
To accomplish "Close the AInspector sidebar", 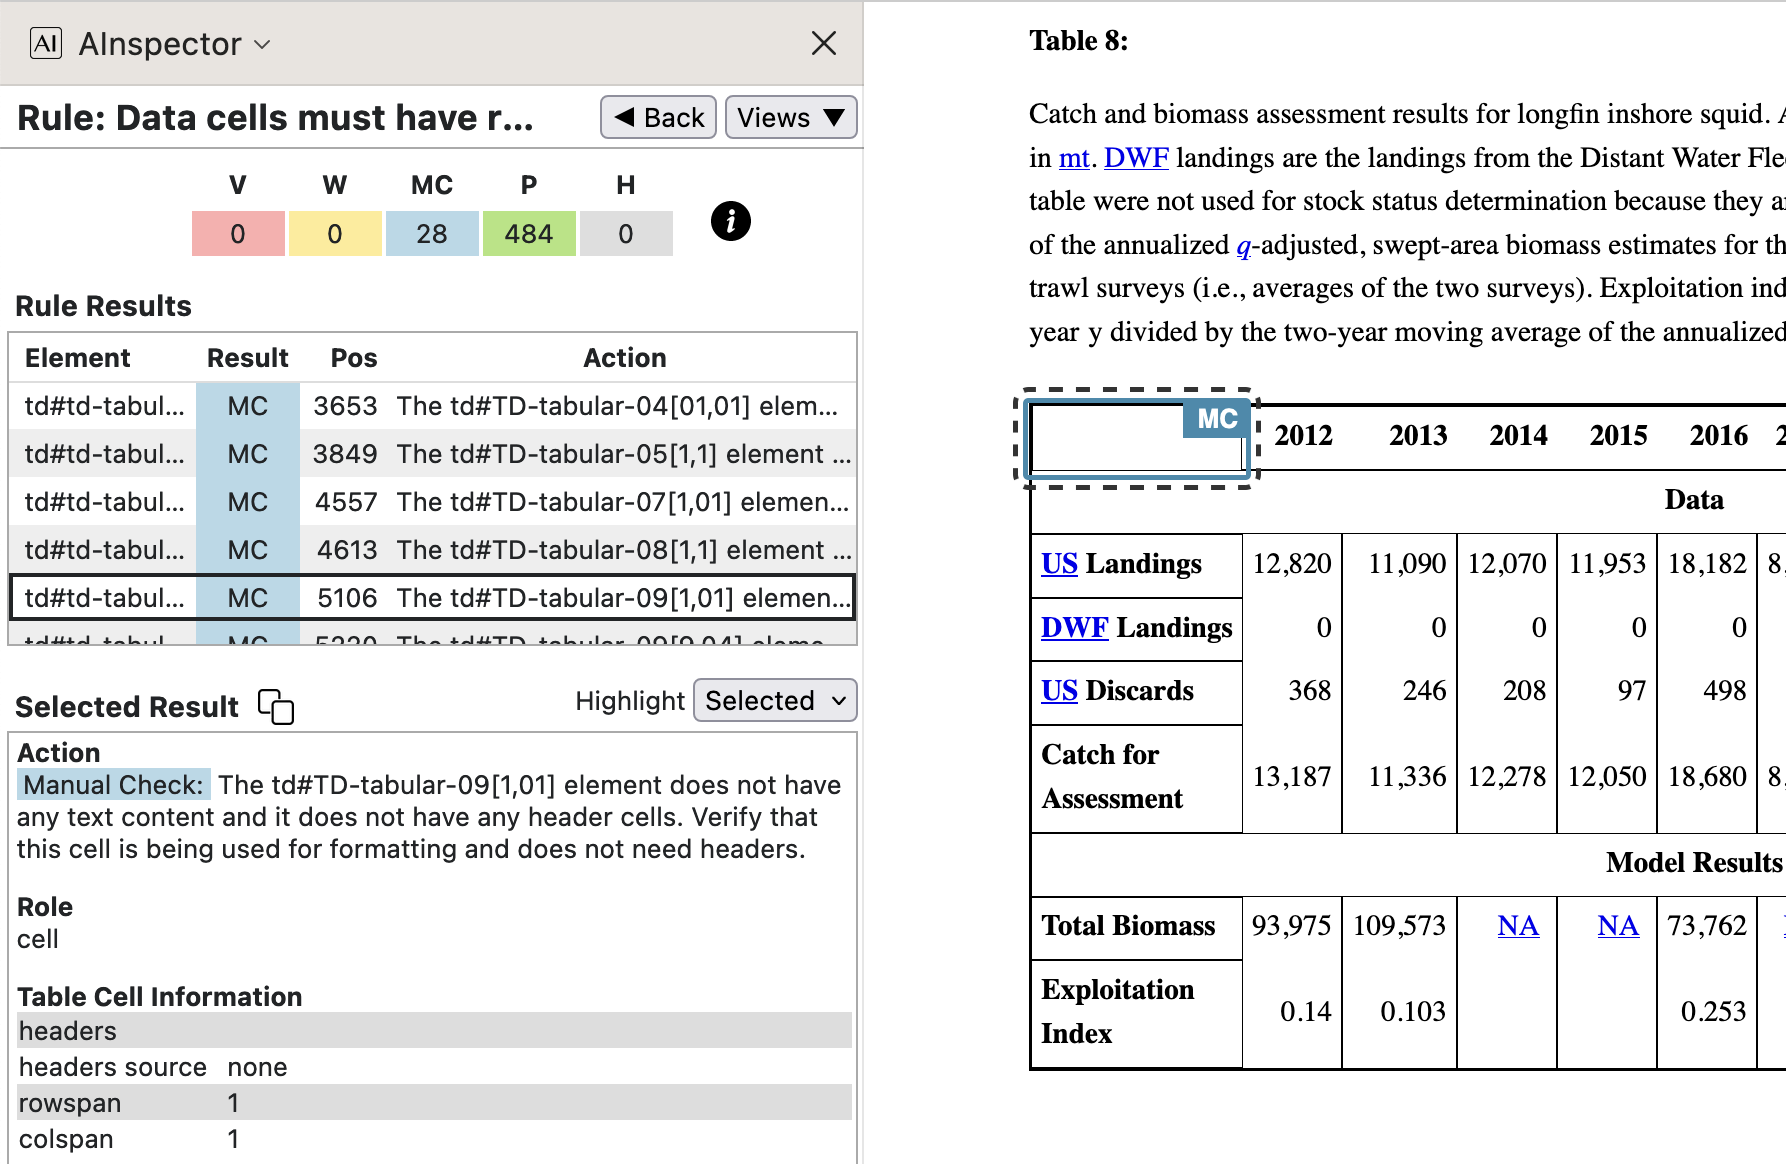I will 823,43.
